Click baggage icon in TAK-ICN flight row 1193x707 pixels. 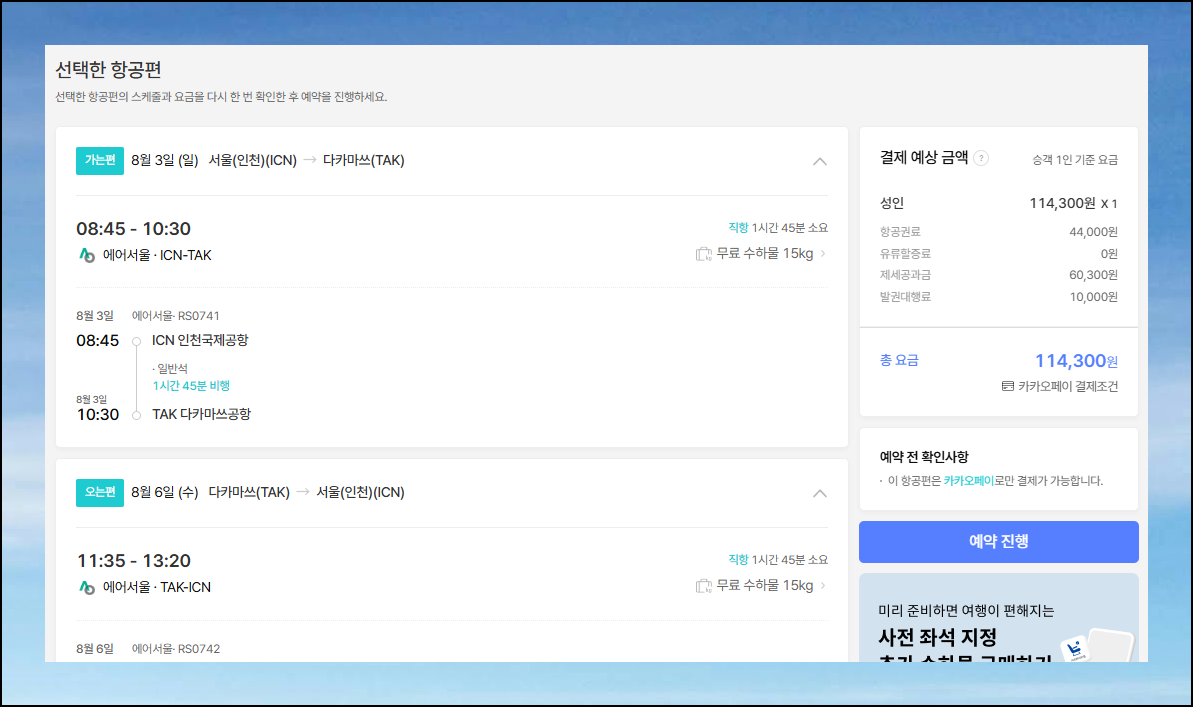point(704,586)
